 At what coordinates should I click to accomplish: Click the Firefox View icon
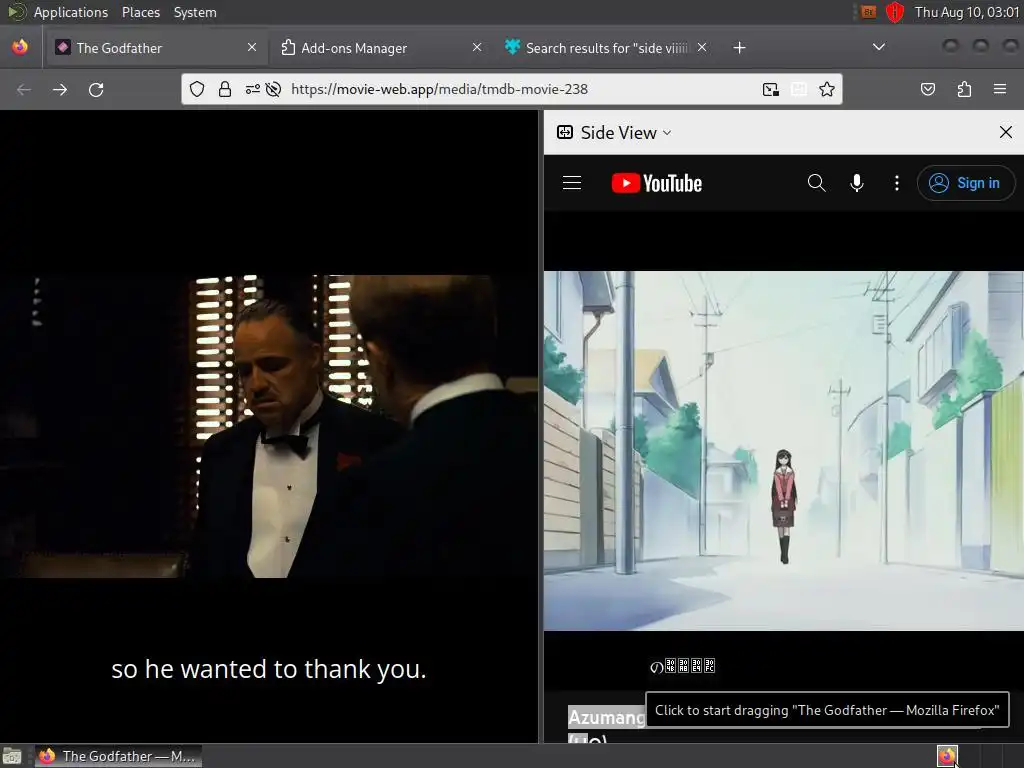[x=20, y=48]
